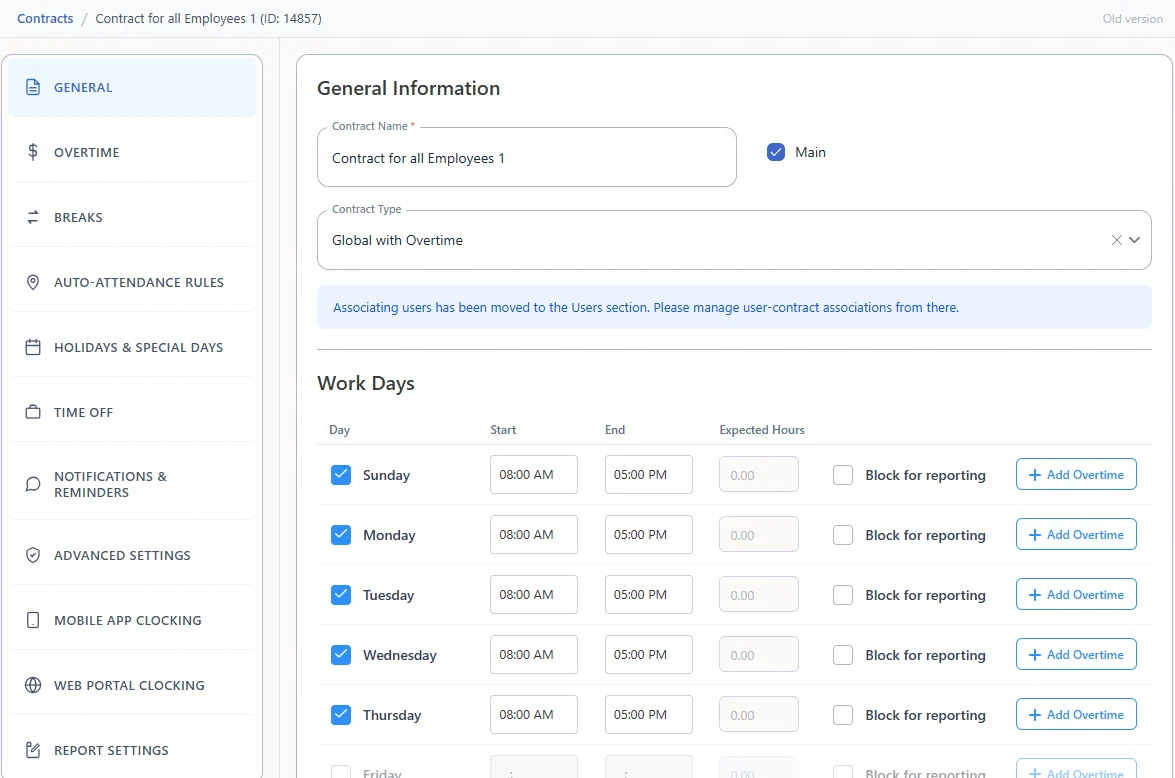This screenshot has height=778, width=1175.
Task: Uncheck the Tuesday work day checkbox
Action: tap(341, 594)
